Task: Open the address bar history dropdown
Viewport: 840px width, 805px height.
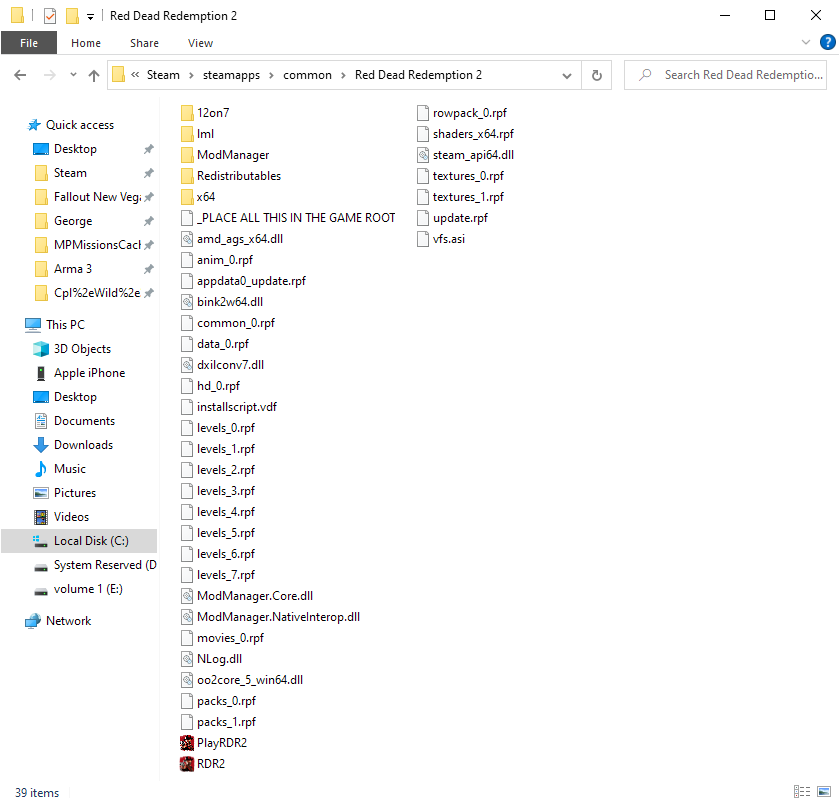Action: pyautogui.click(x=567, y=75)
